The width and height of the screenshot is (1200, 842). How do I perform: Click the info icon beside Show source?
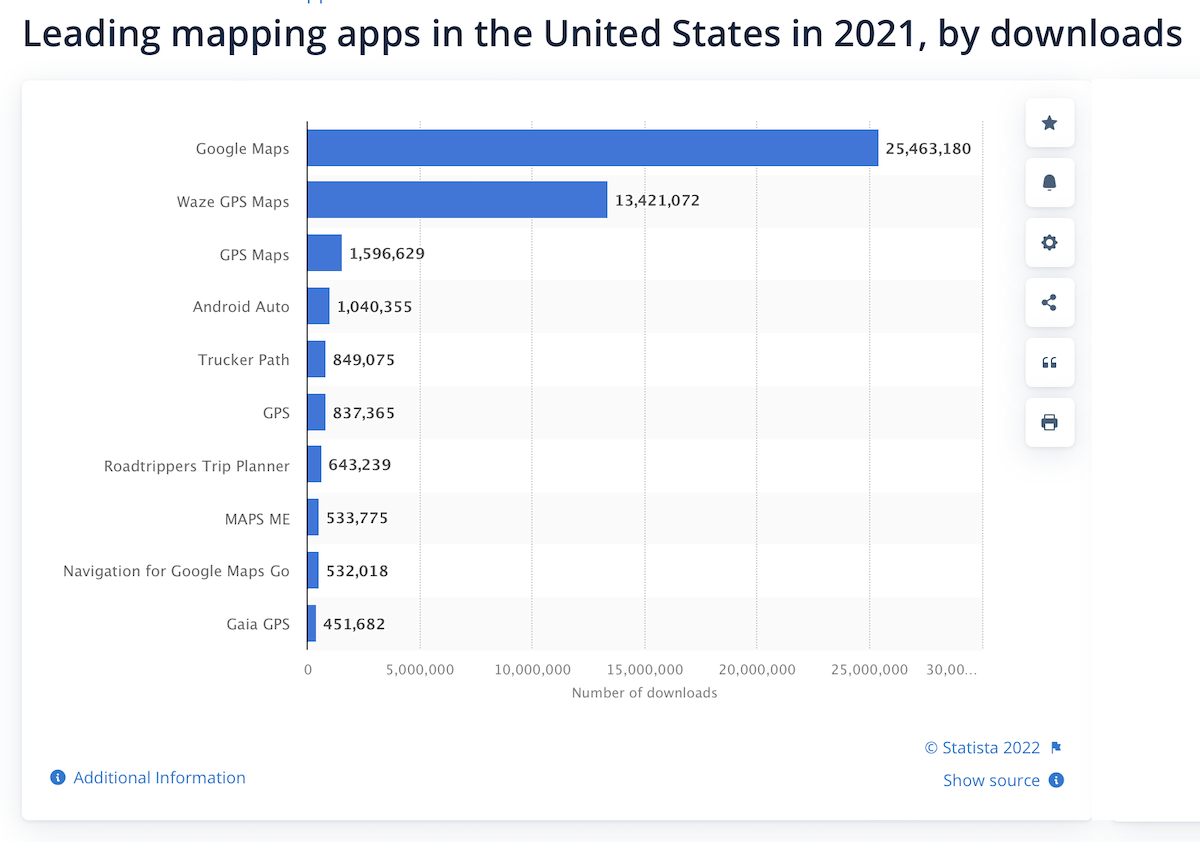tap(1057, 780)
